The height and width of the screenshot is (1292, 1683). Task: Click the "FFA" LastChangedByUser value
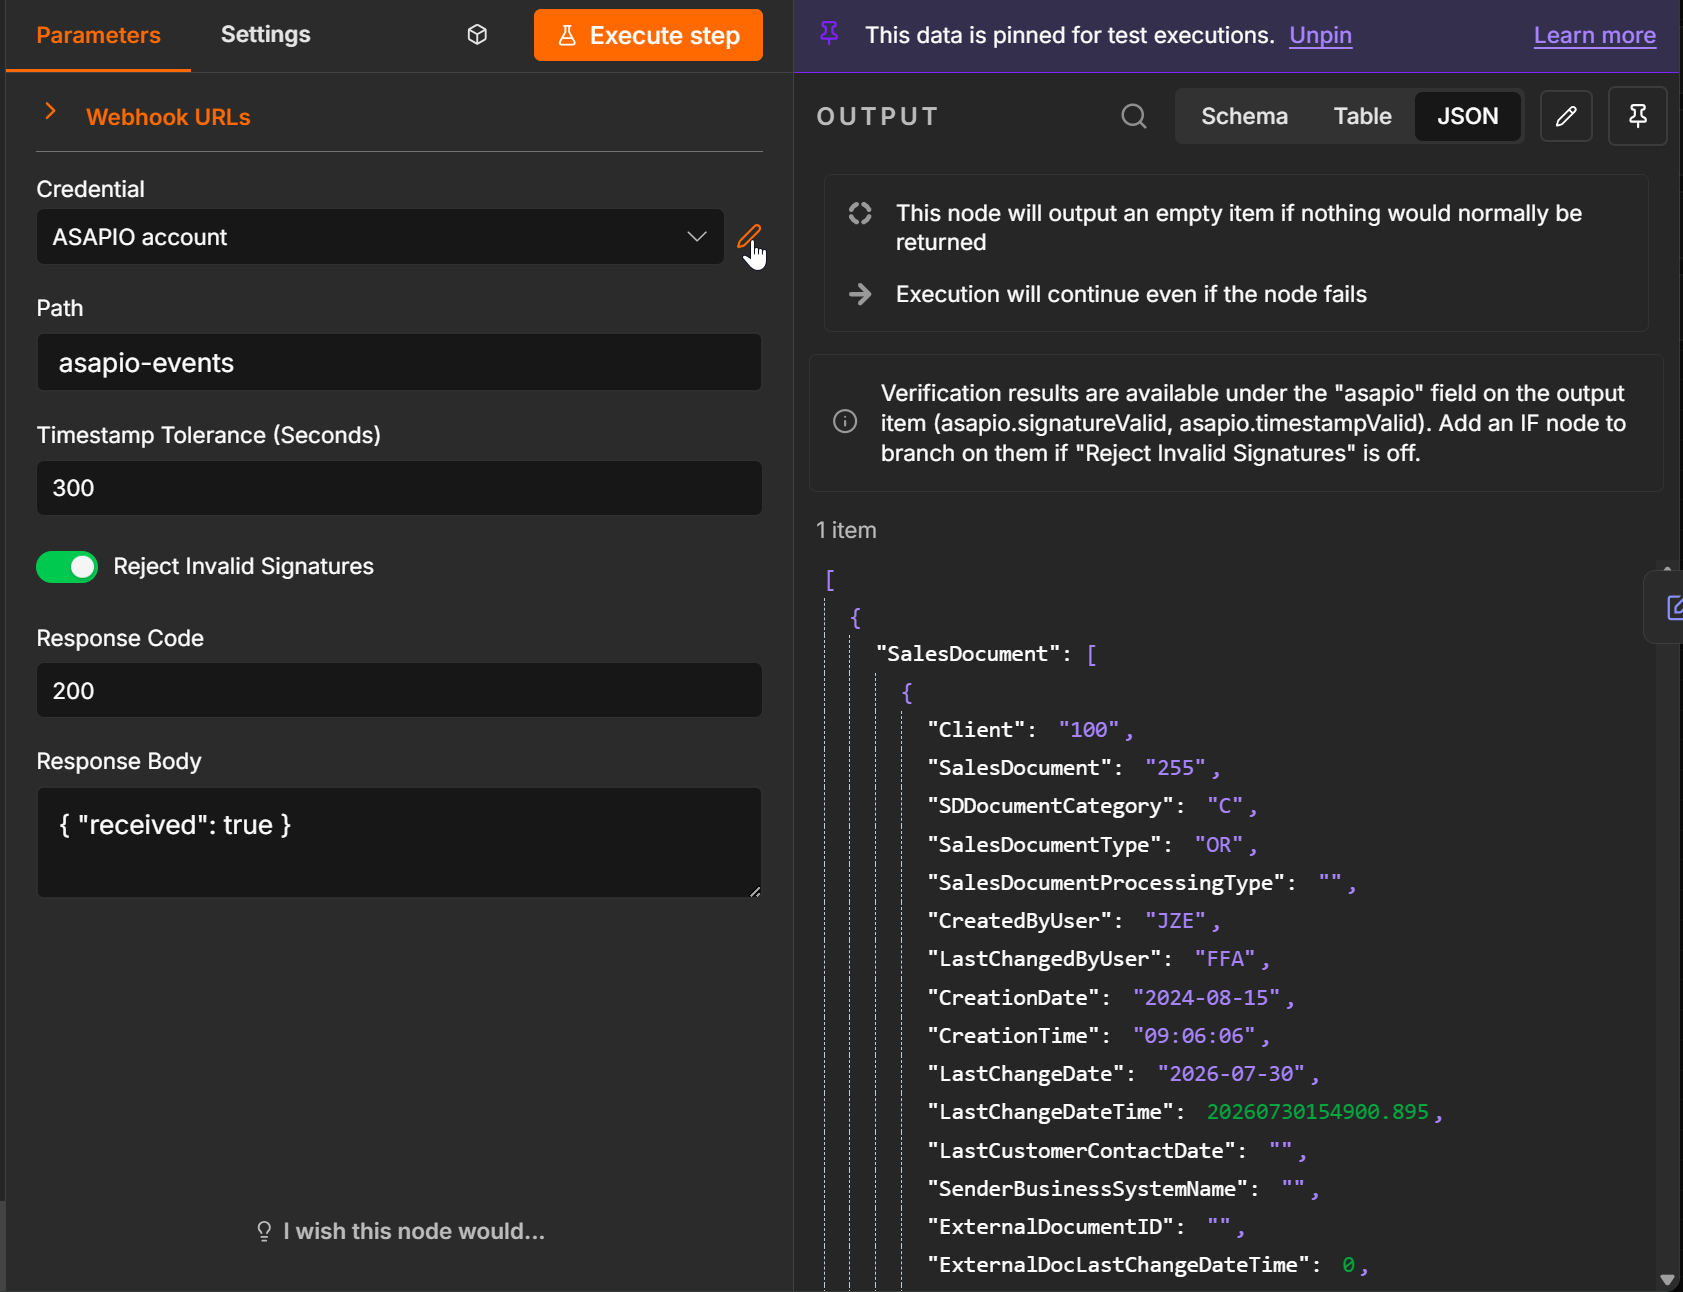click(x=1224, y=959)
